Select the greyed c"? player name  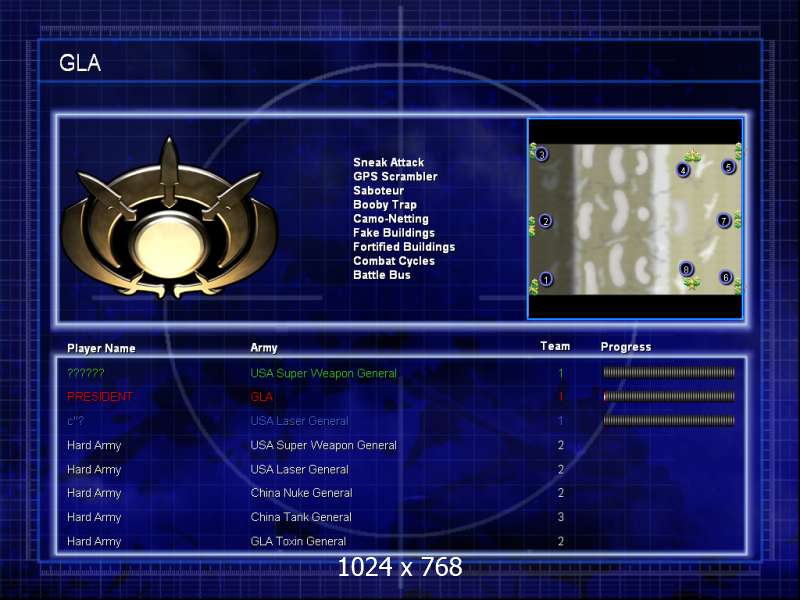tap(76, 421)
